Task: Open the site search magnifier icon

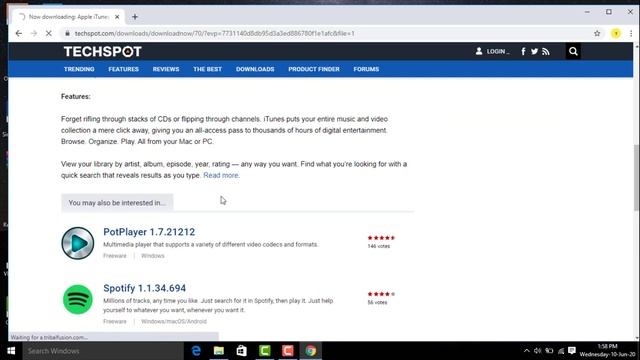Action: tap(573, 51)
